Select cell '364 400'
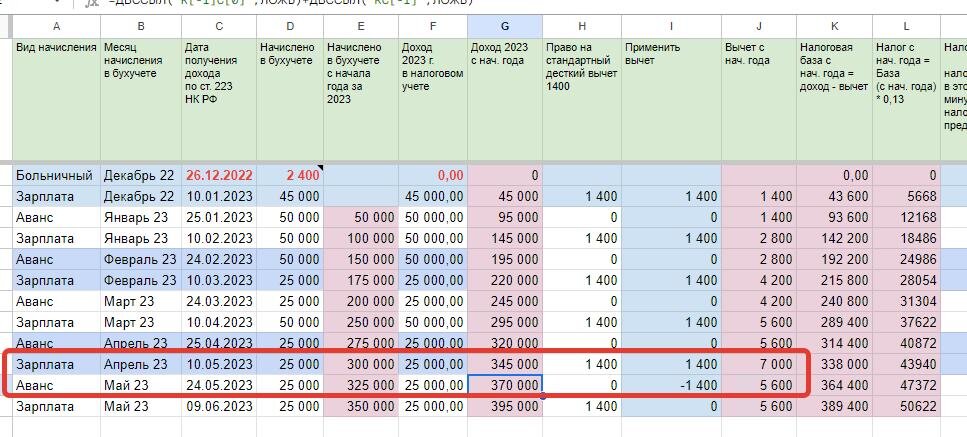 click(834, 385)
